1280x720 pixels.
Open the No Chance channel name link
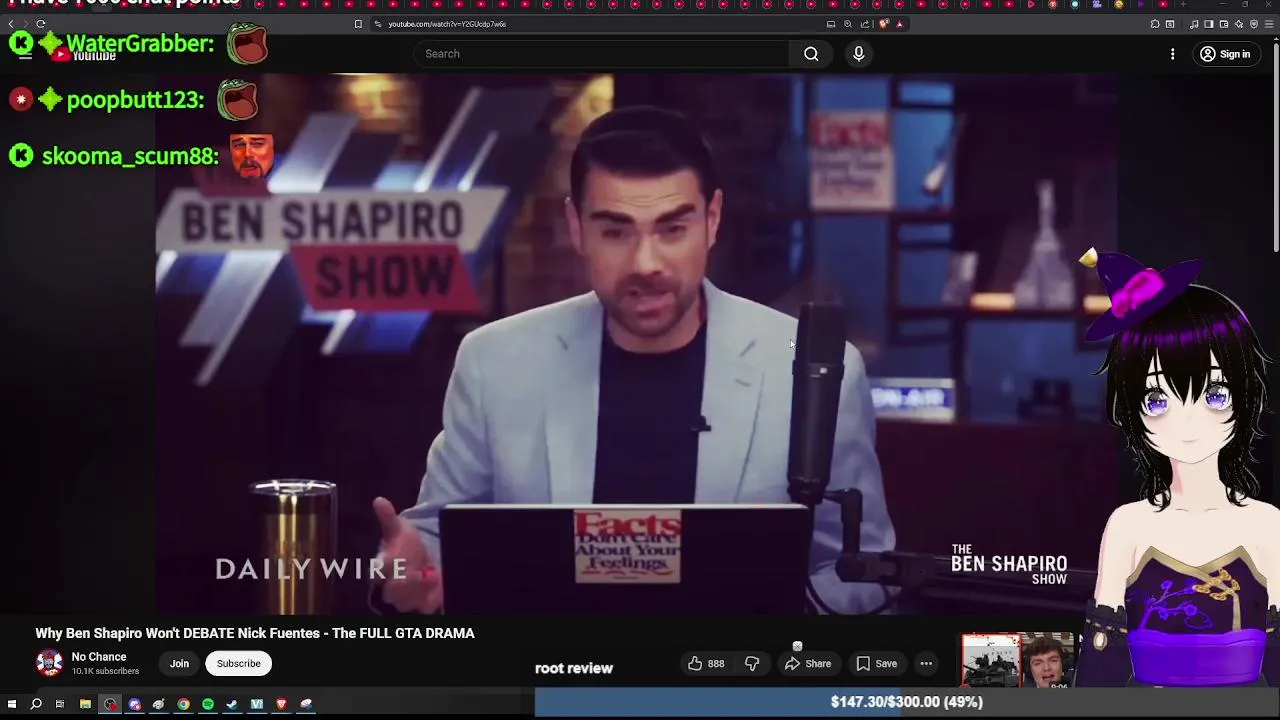[98, 657]
